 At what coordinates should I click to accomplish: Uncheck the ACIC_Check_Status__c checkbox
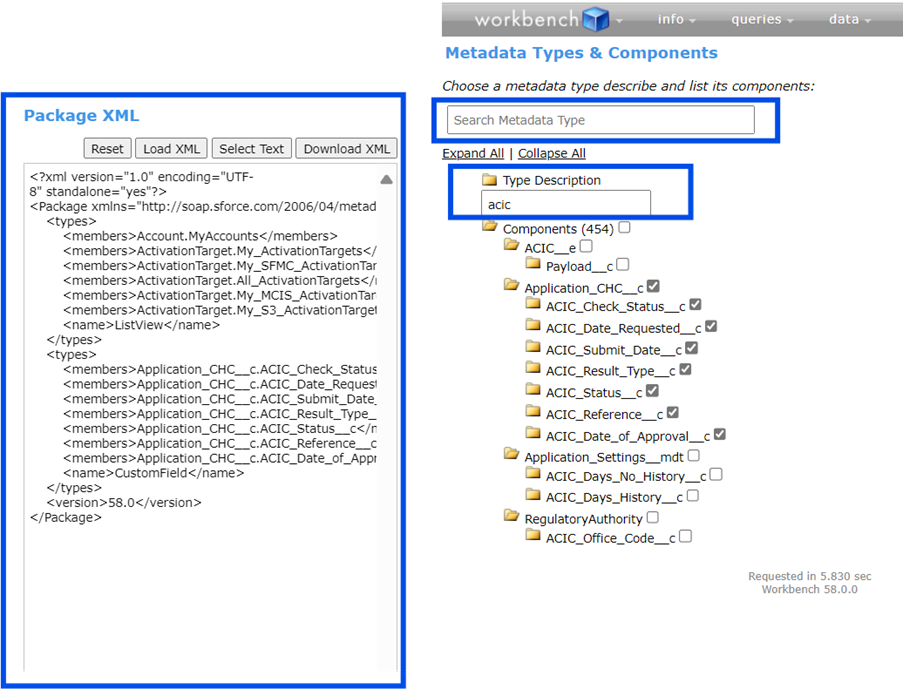pos(696,305)
